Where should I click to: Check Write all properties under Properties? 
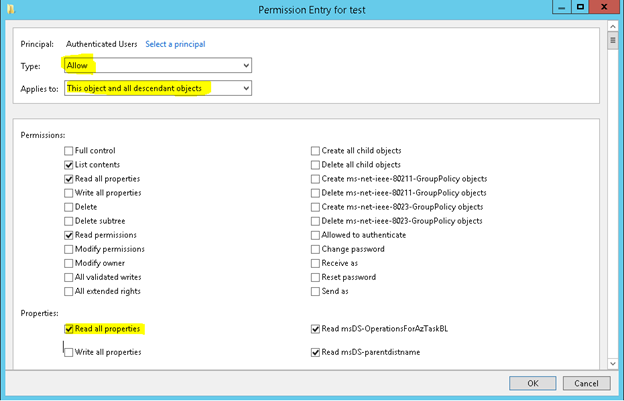tap(69, 352)
